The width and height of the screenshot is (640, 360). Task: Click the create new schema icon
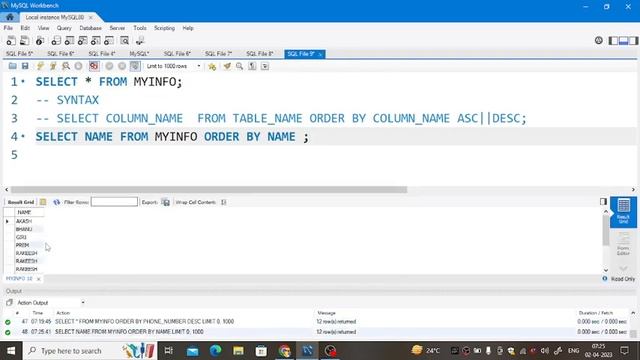(x=56, y=40)
